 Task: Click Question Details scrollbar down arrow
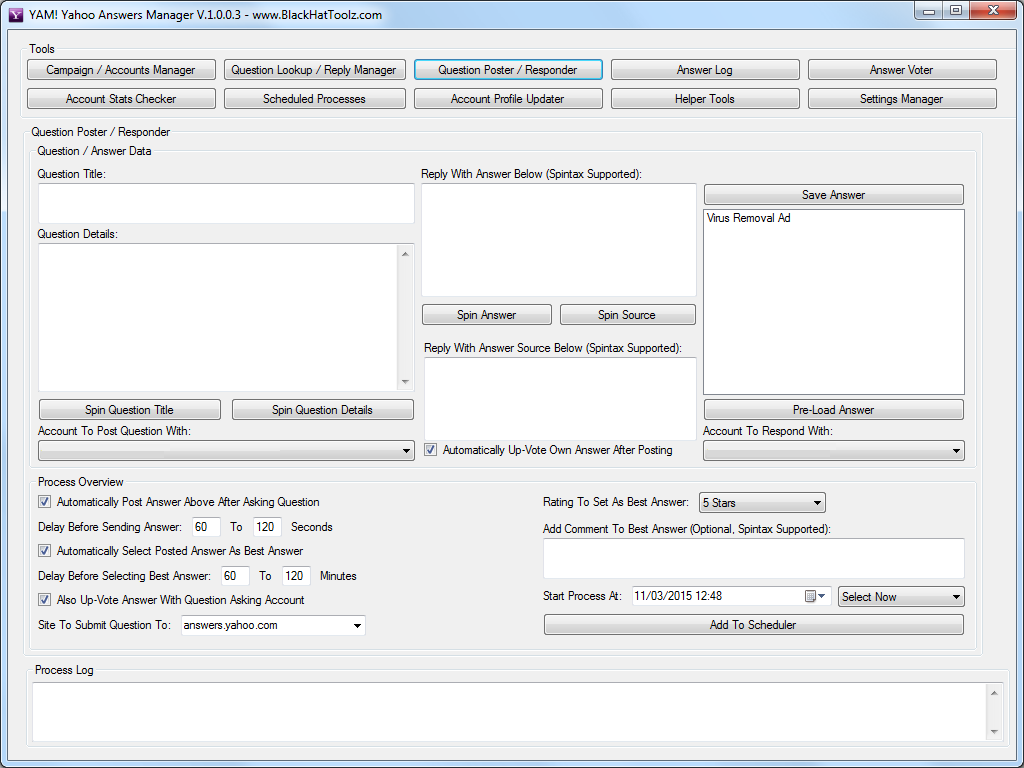[x=406, y=382]
